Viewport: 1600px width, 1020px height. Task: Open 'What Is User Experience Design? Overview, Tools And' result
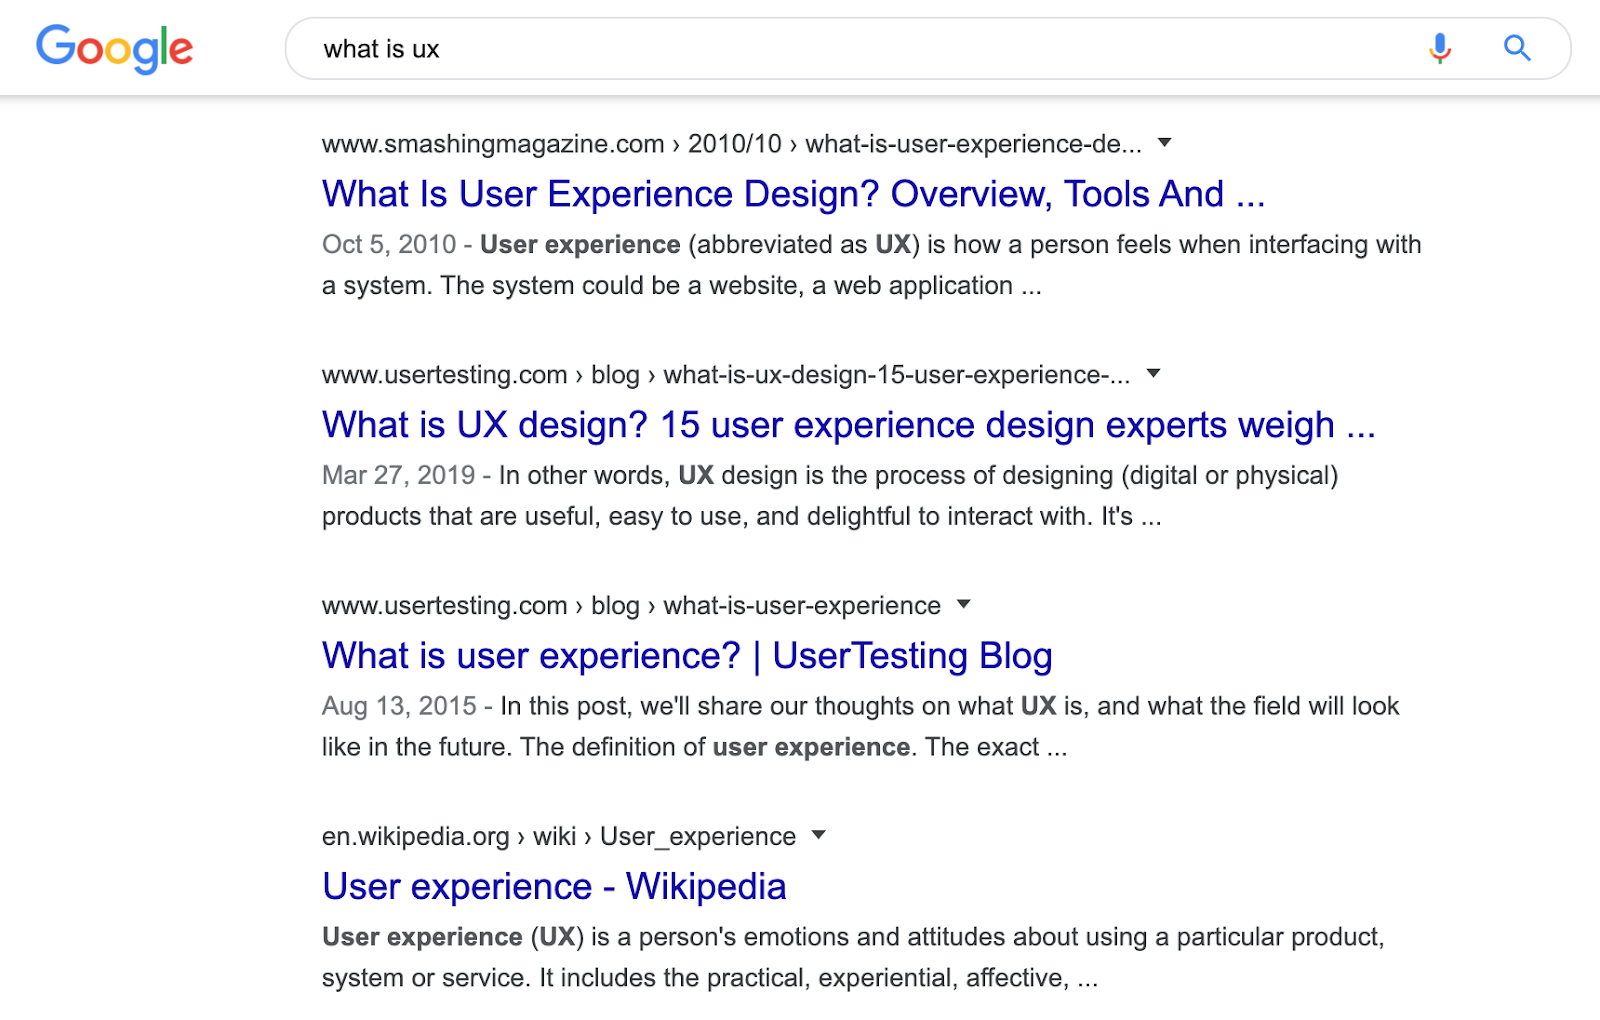[x=794, y=194]
